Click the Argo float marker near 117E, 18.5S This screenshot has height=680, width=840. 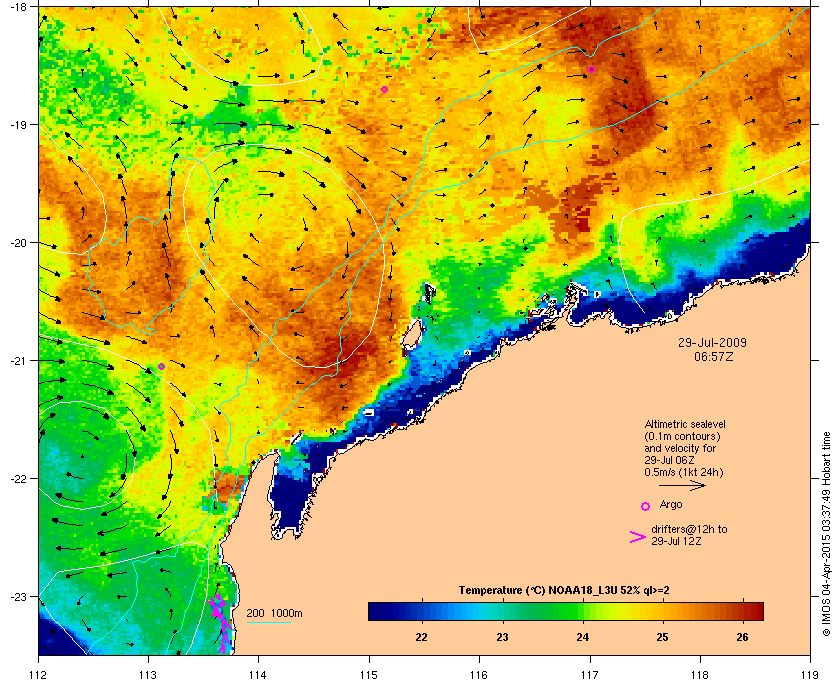[x=591, y=70]
